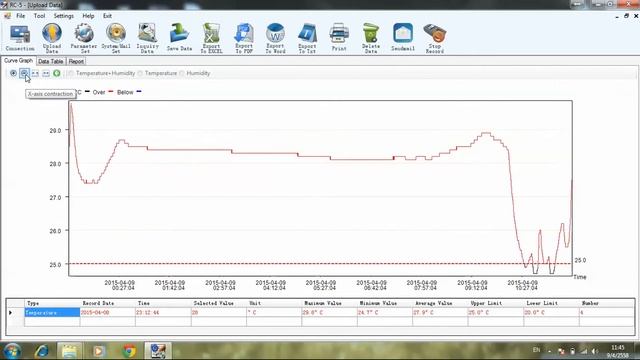Click the Below legend blue swatch
640x360 pixels.
coord(139,91)
